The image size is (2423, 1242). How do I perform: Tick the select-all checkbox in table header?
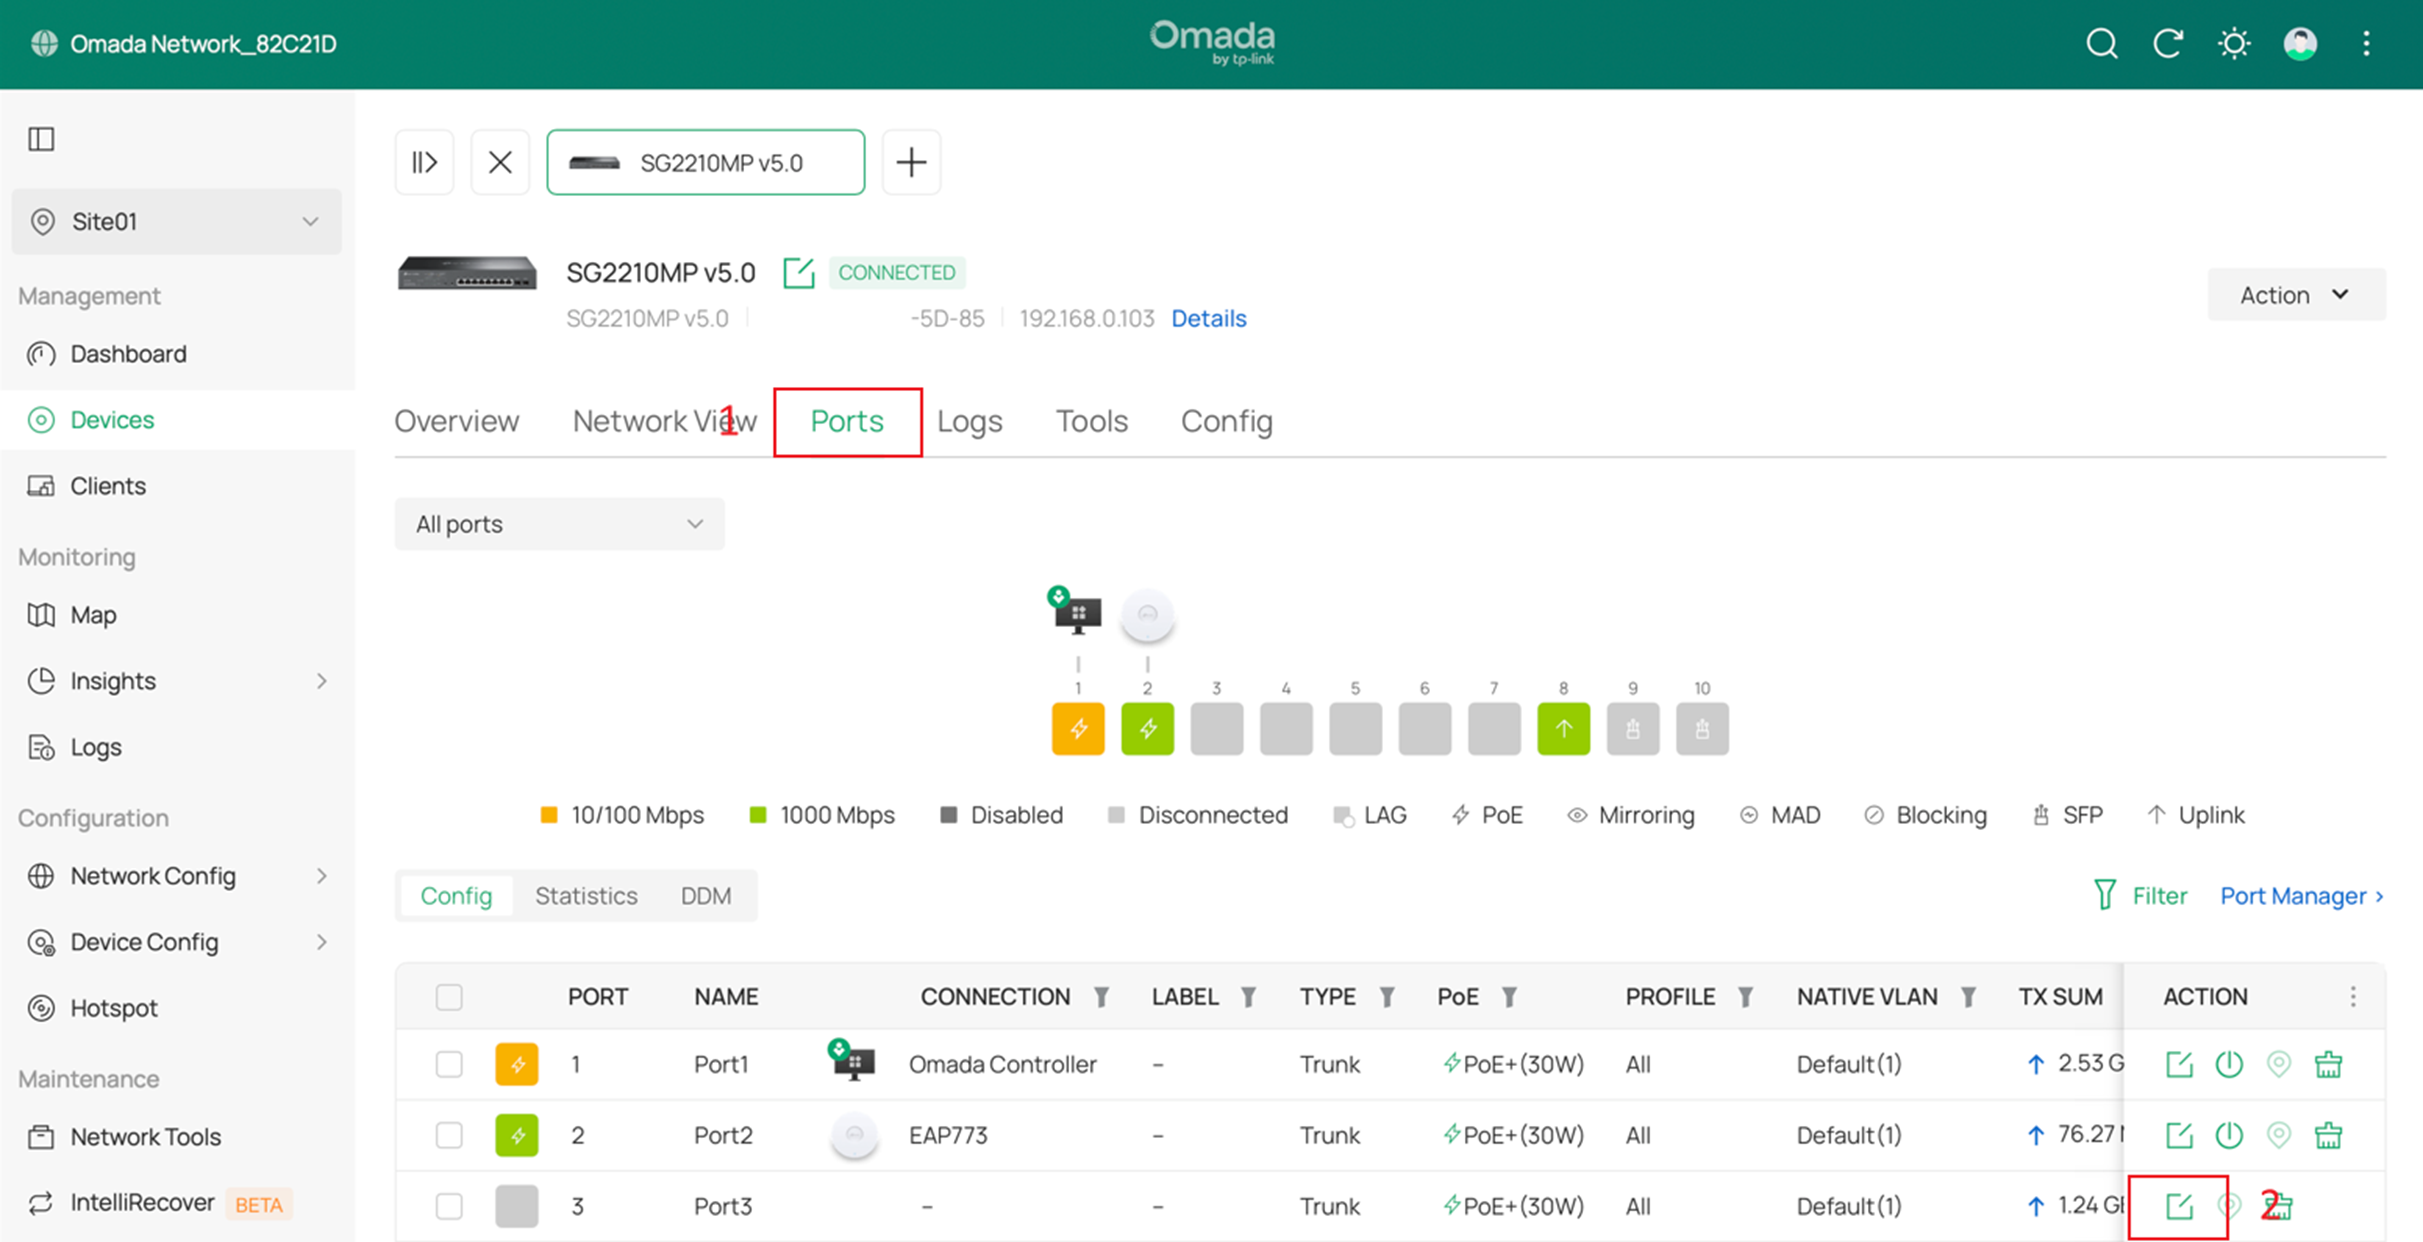pos(449,997)
